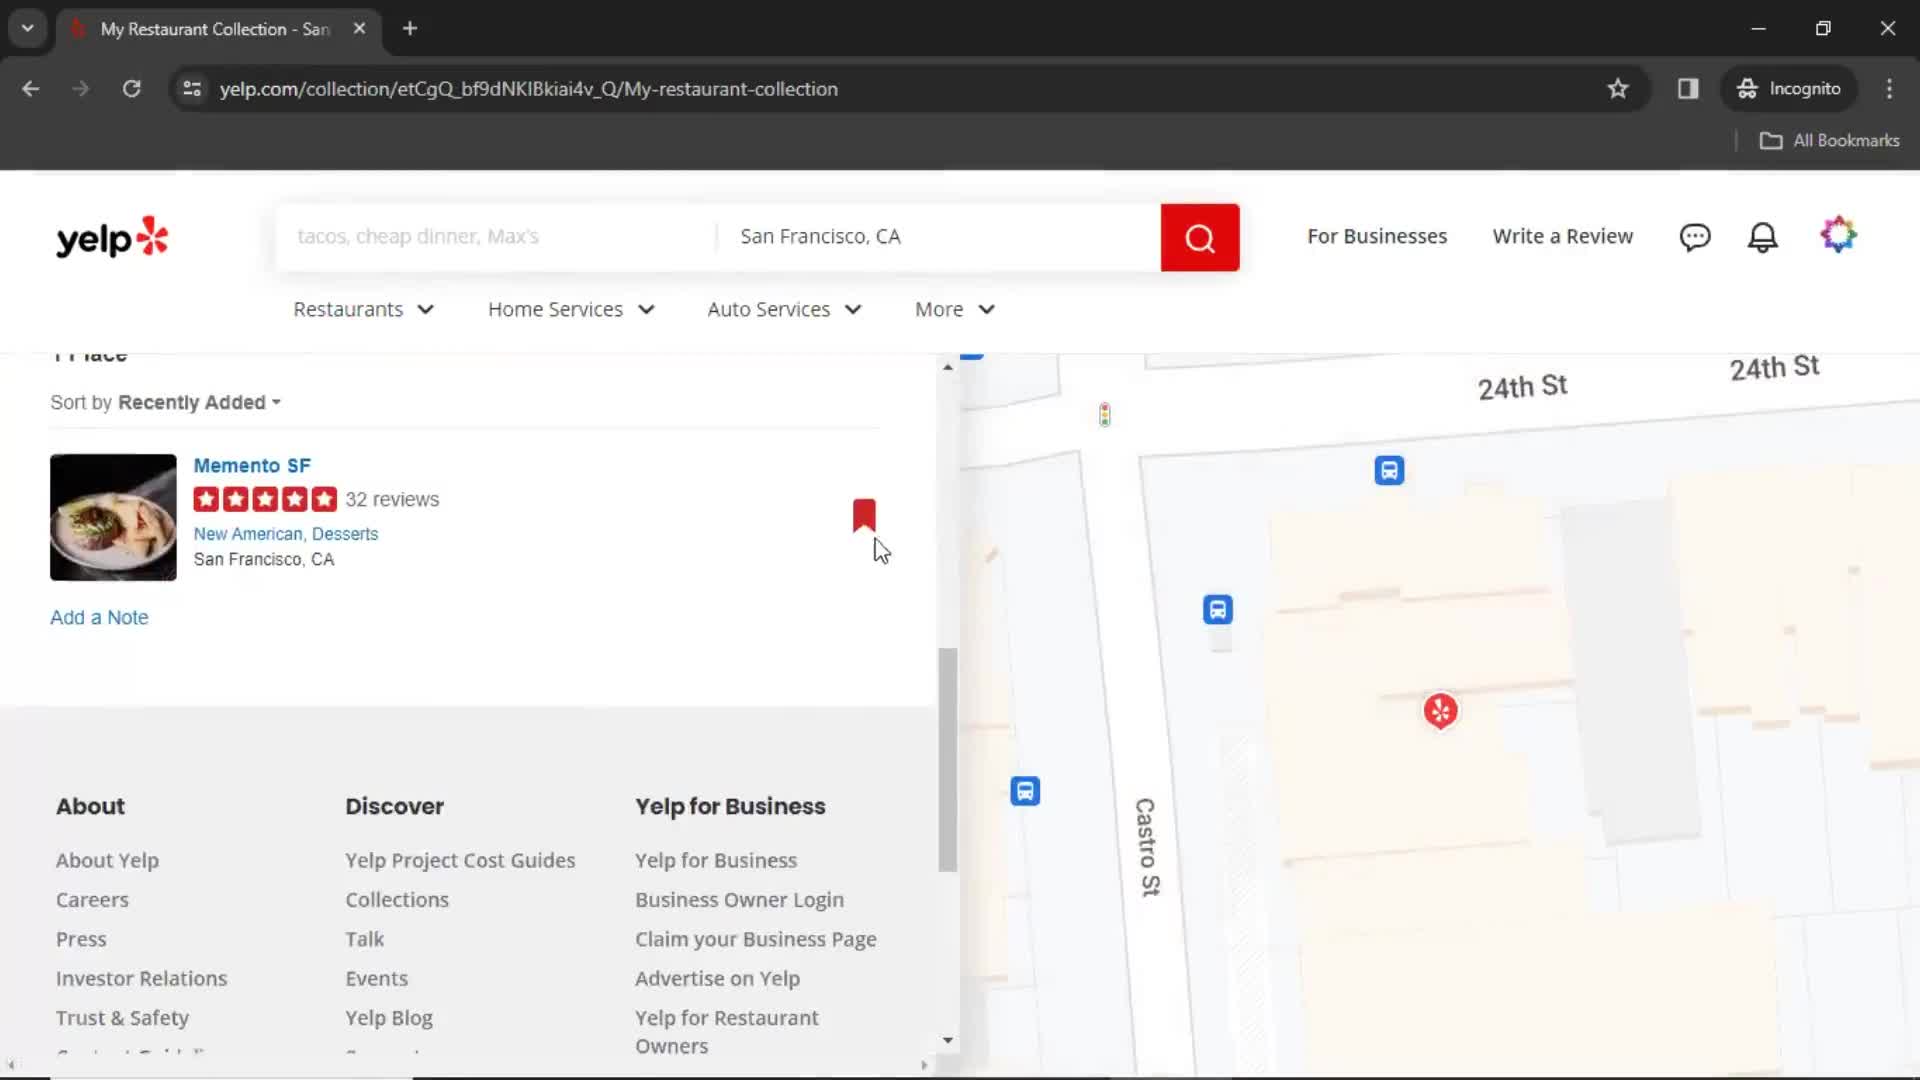The width and height of the screenshot is (1920, 1080).
Task: Open Talk footer link
Action: coord(364,940)
